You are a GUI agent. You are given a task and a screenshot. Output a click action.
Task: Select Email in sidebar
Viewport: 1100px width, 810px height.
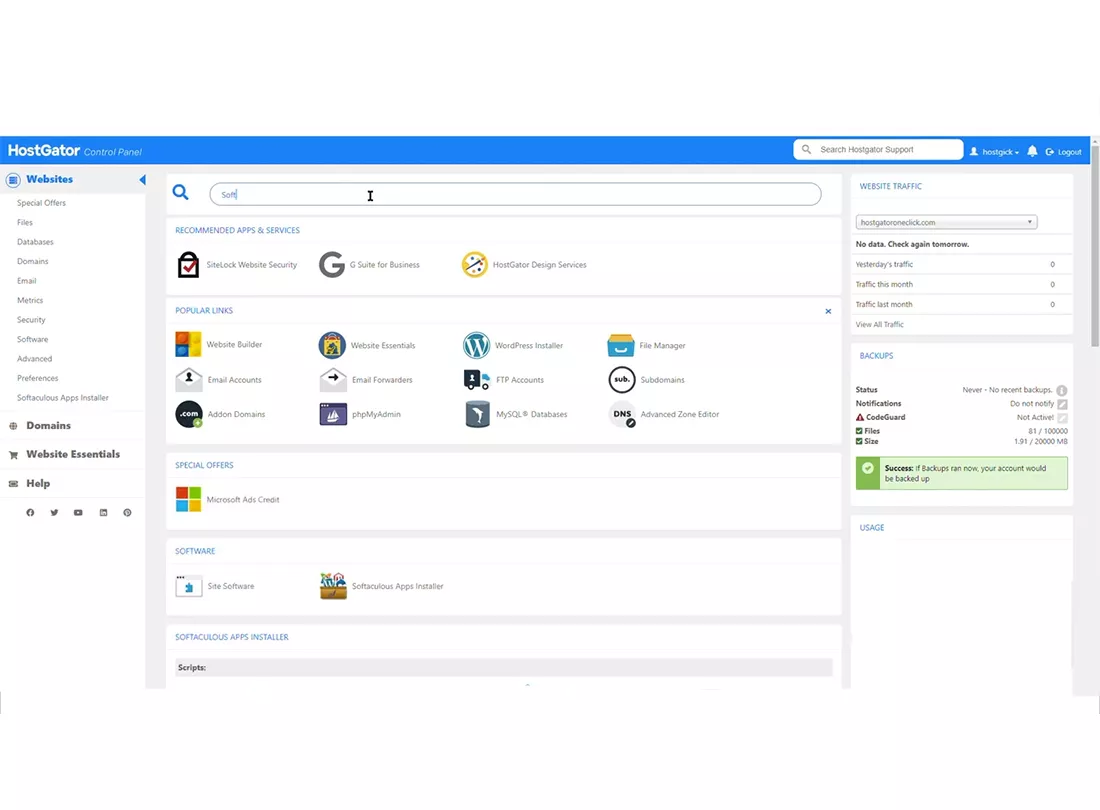(x=27, y=281)
